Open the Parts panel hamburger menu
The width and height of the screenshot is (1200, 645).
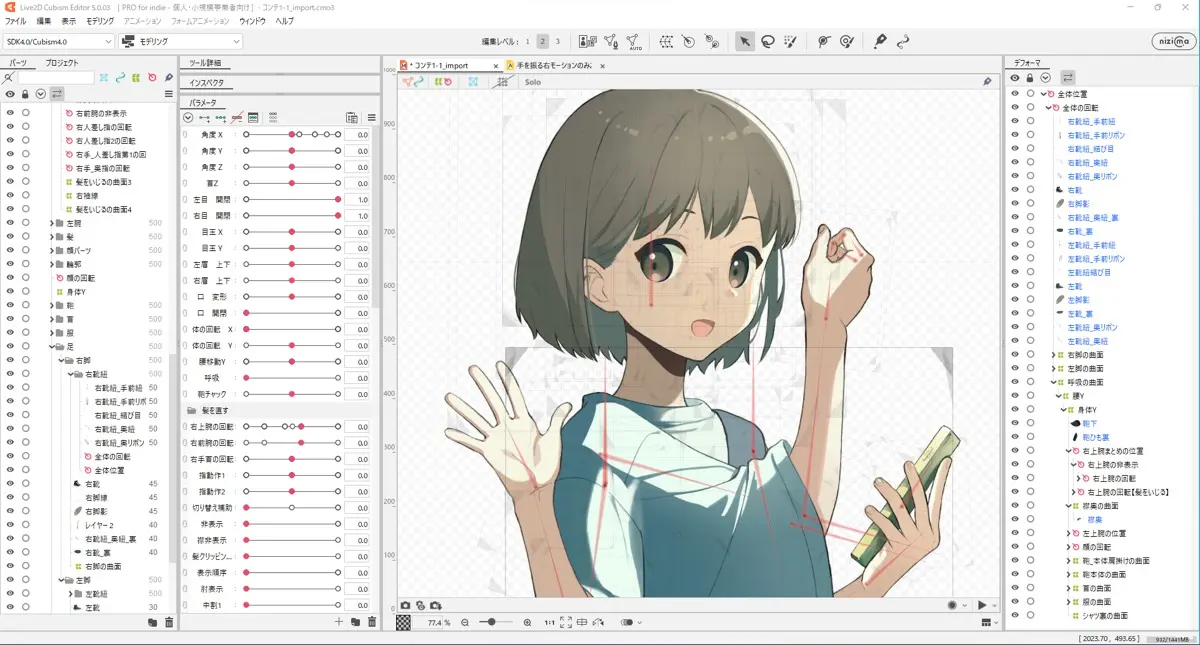click(x=169, y=93)
